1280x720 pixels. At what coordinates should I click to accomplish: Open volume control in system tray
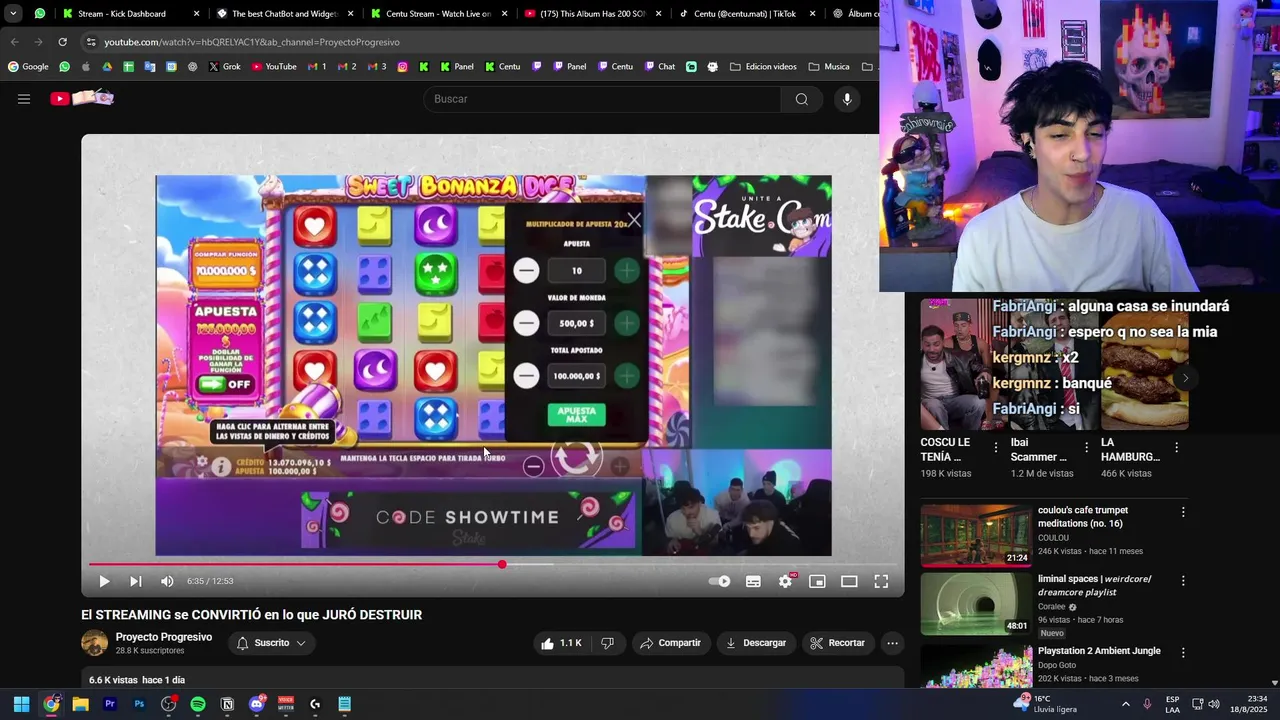tap(1214, 704)
